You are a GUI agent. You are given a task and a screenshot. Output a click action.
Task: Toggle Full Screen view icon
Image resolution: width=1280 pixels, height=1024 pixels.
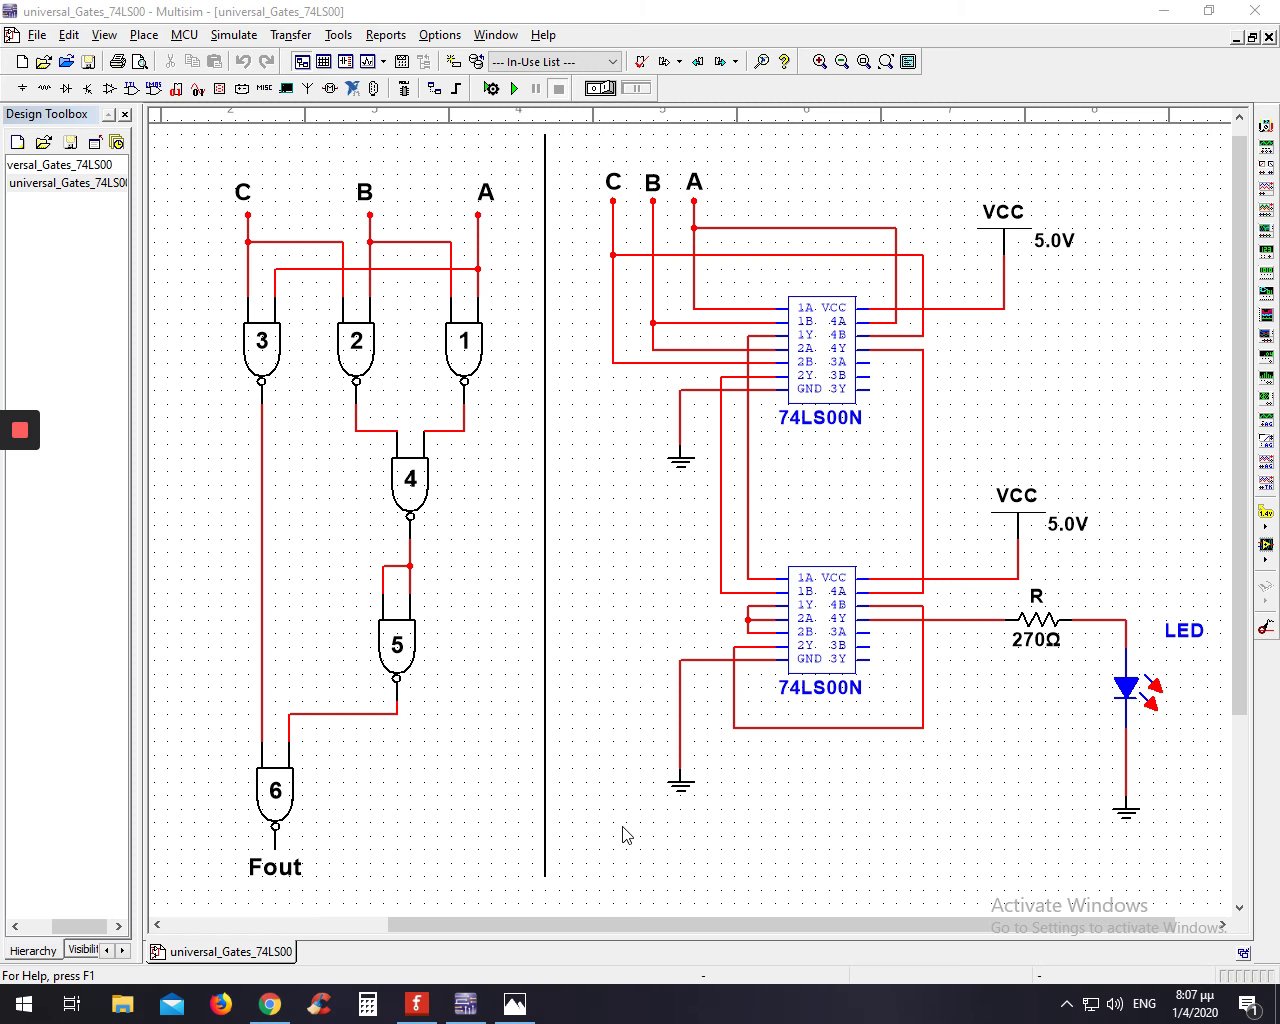(x=908, y=62)
